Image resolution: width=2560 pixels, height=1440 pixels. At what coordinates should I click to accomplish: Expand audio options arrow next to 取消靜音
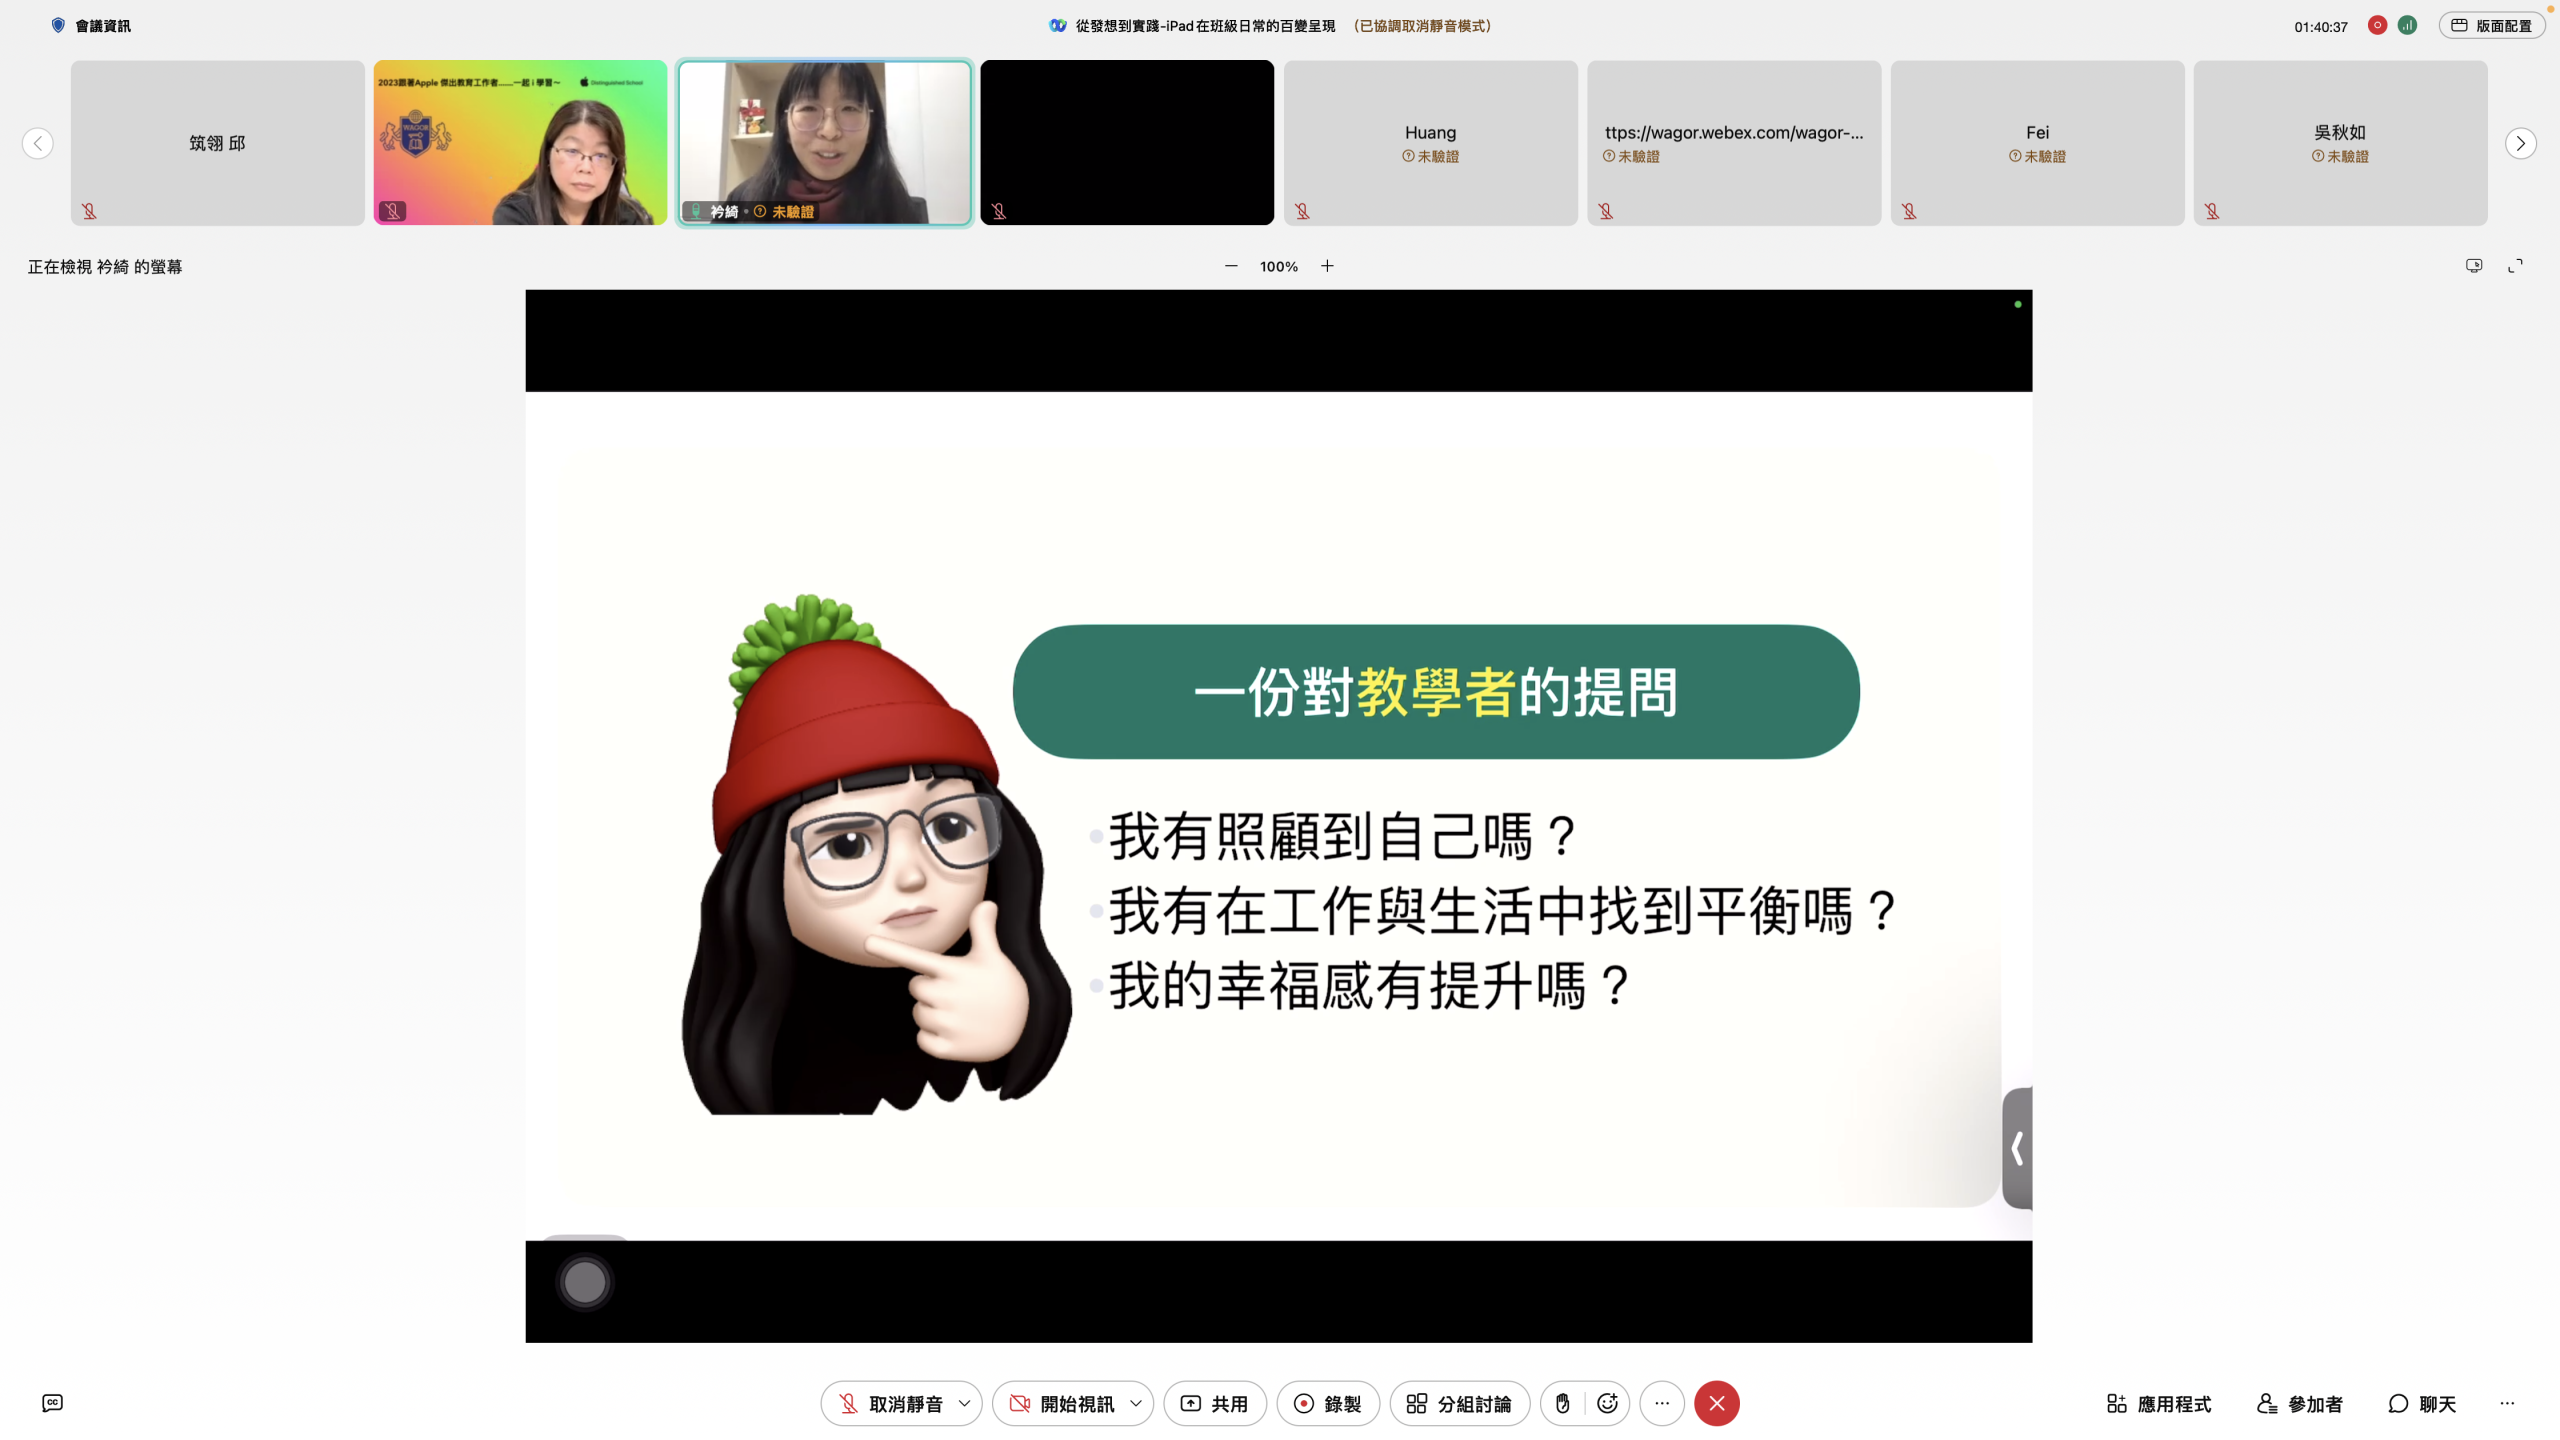click(964, 1403)
